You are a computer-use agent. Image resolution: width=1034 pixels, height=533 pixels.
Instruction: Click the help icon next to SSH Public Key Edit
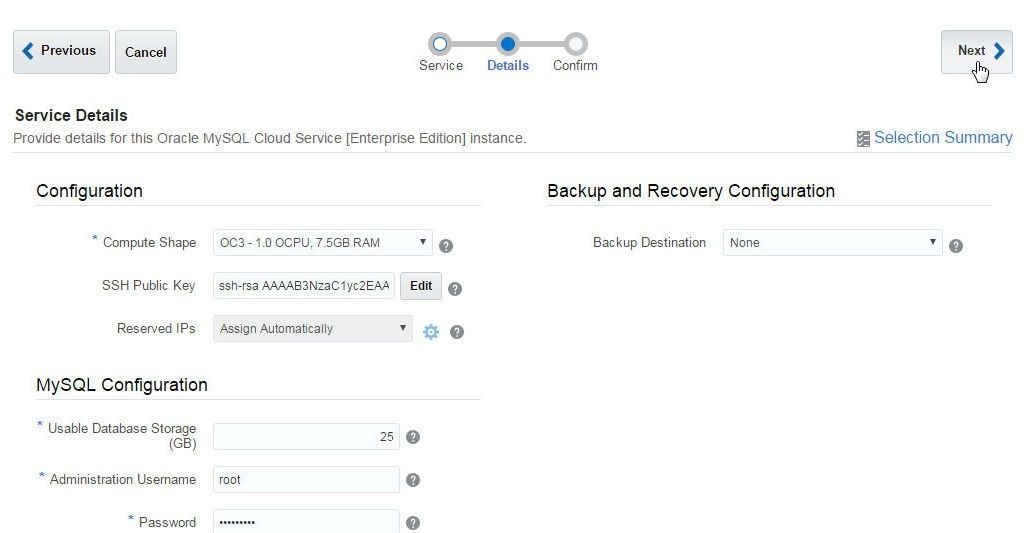(x=455, y=289)
